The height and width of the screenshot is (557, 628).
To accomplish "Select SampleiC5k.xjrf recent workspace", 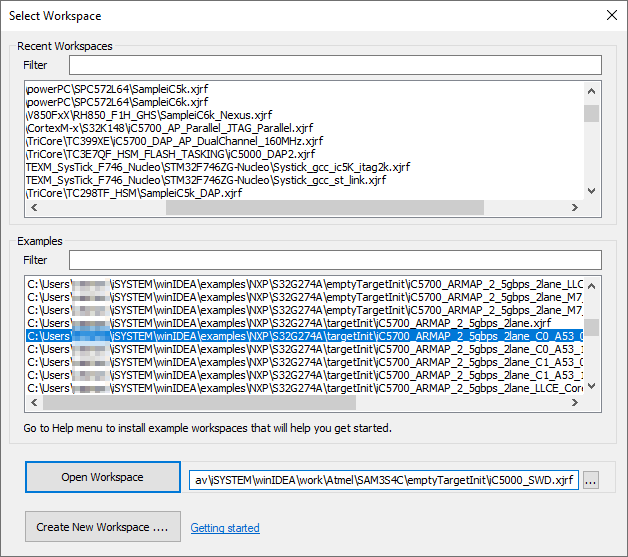I will (117, 89).
